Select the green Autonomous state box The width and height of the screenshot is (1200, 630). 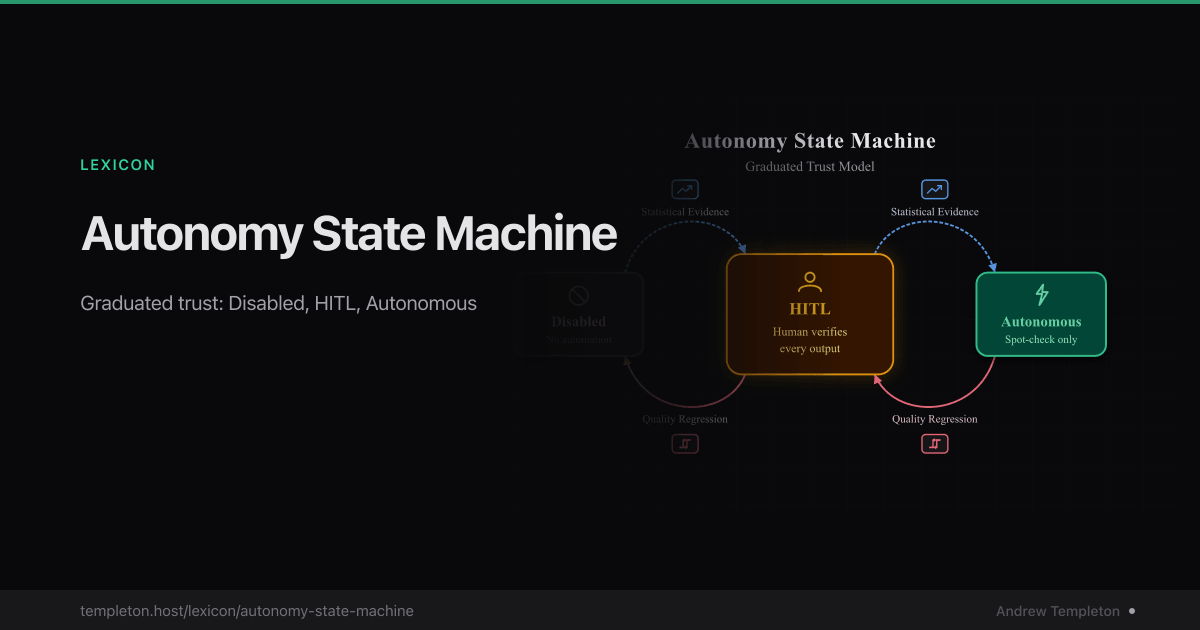click(x=1041, y=314)
